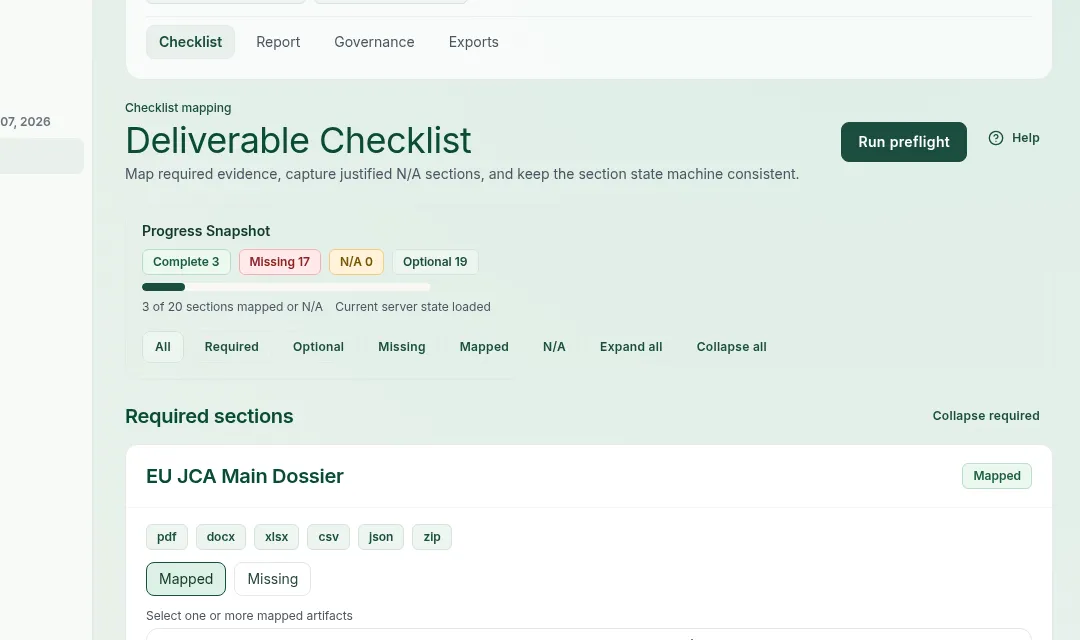
Task: Toggle the xlsx format chip
Action: pos(276,536)
